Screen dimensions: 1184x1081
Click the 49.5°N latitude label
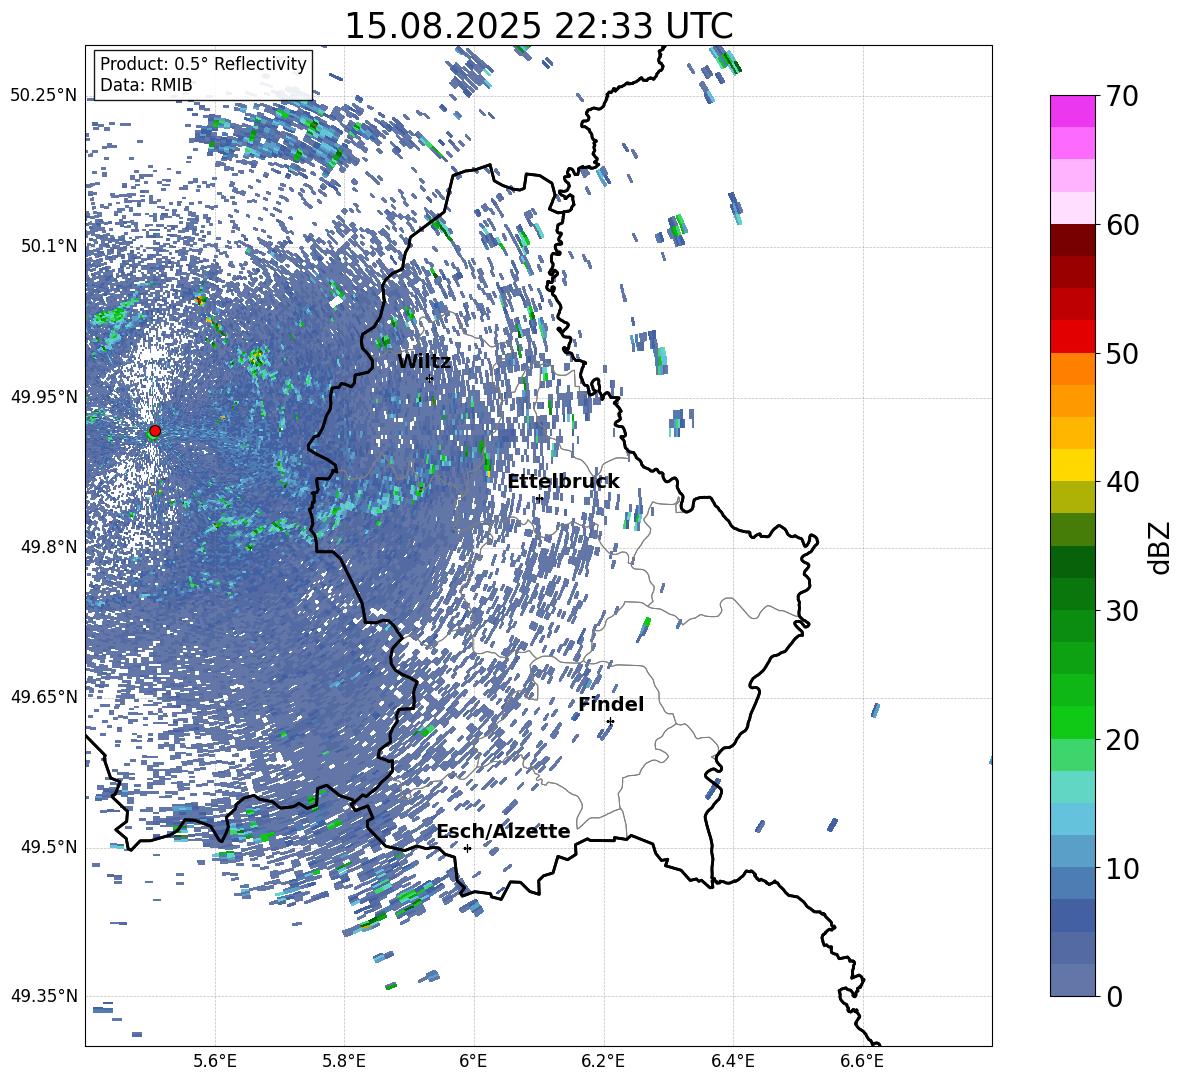[x=48, y=846]
